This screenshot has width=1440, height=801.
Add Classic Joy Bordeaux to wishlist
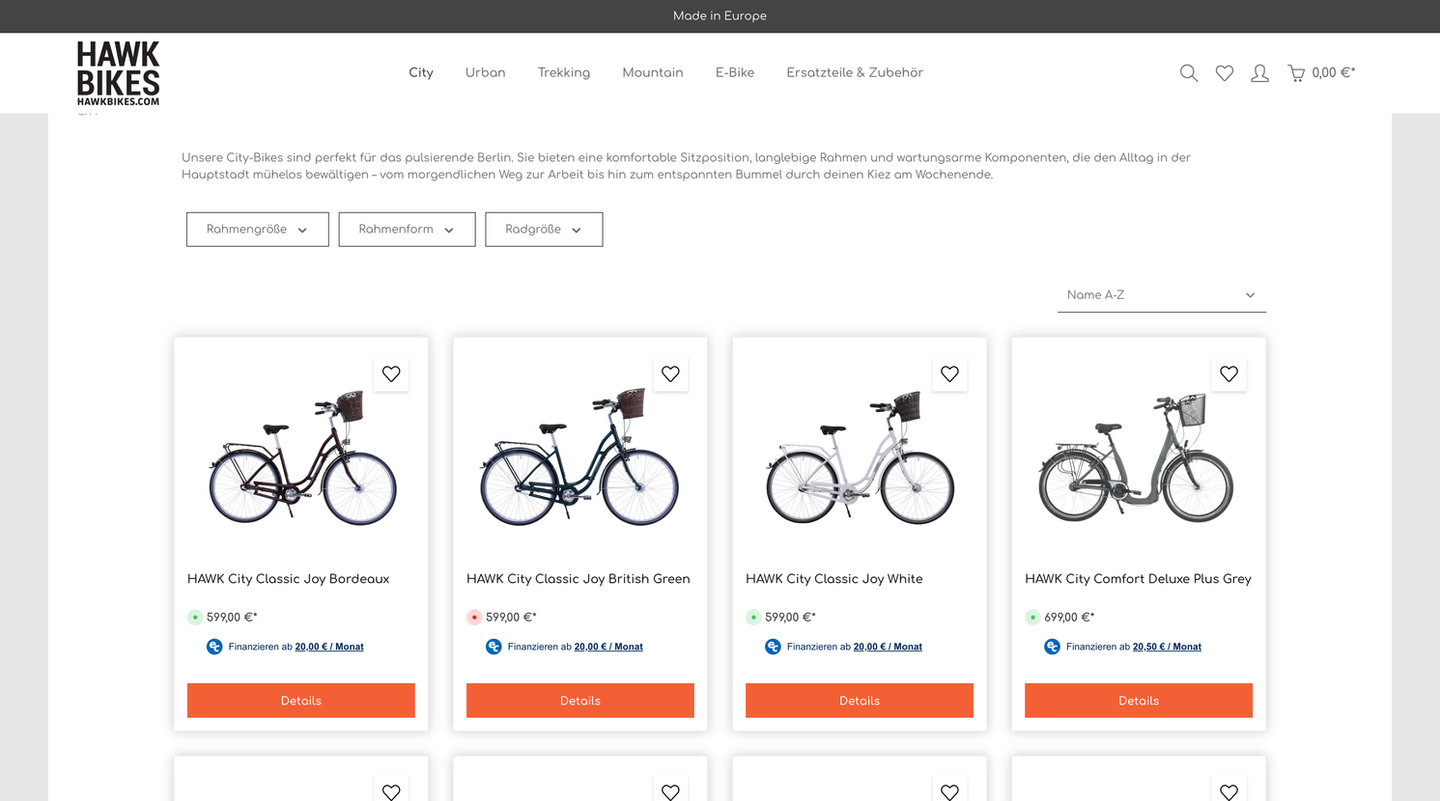391,374
